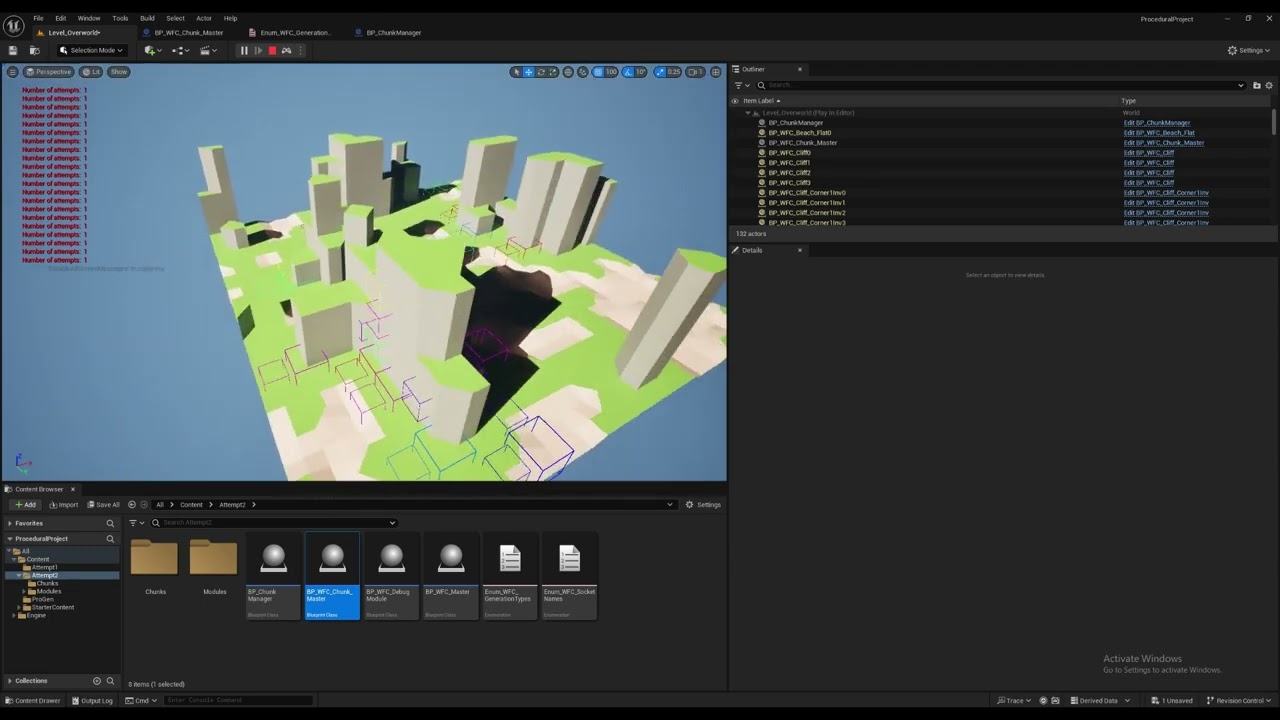Click the viewport layout maximize icon

tap(715, 72)
